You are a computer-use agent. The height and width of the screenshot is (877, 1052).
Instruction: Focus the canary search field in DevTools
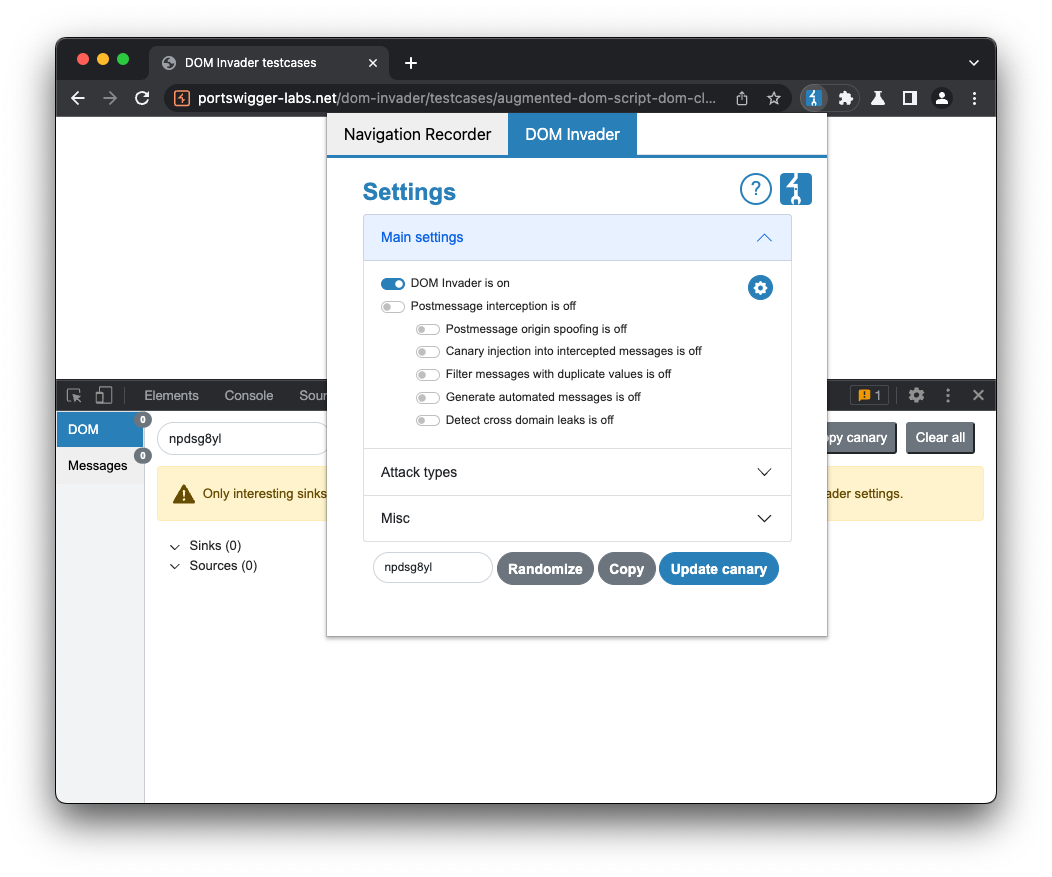[242, 439]
